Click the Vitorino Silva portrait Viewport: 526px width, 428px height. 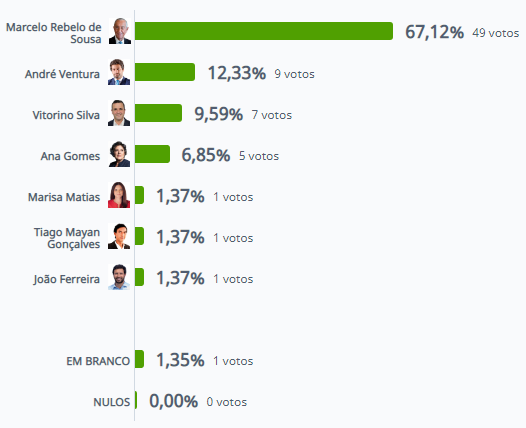(119, 113)
